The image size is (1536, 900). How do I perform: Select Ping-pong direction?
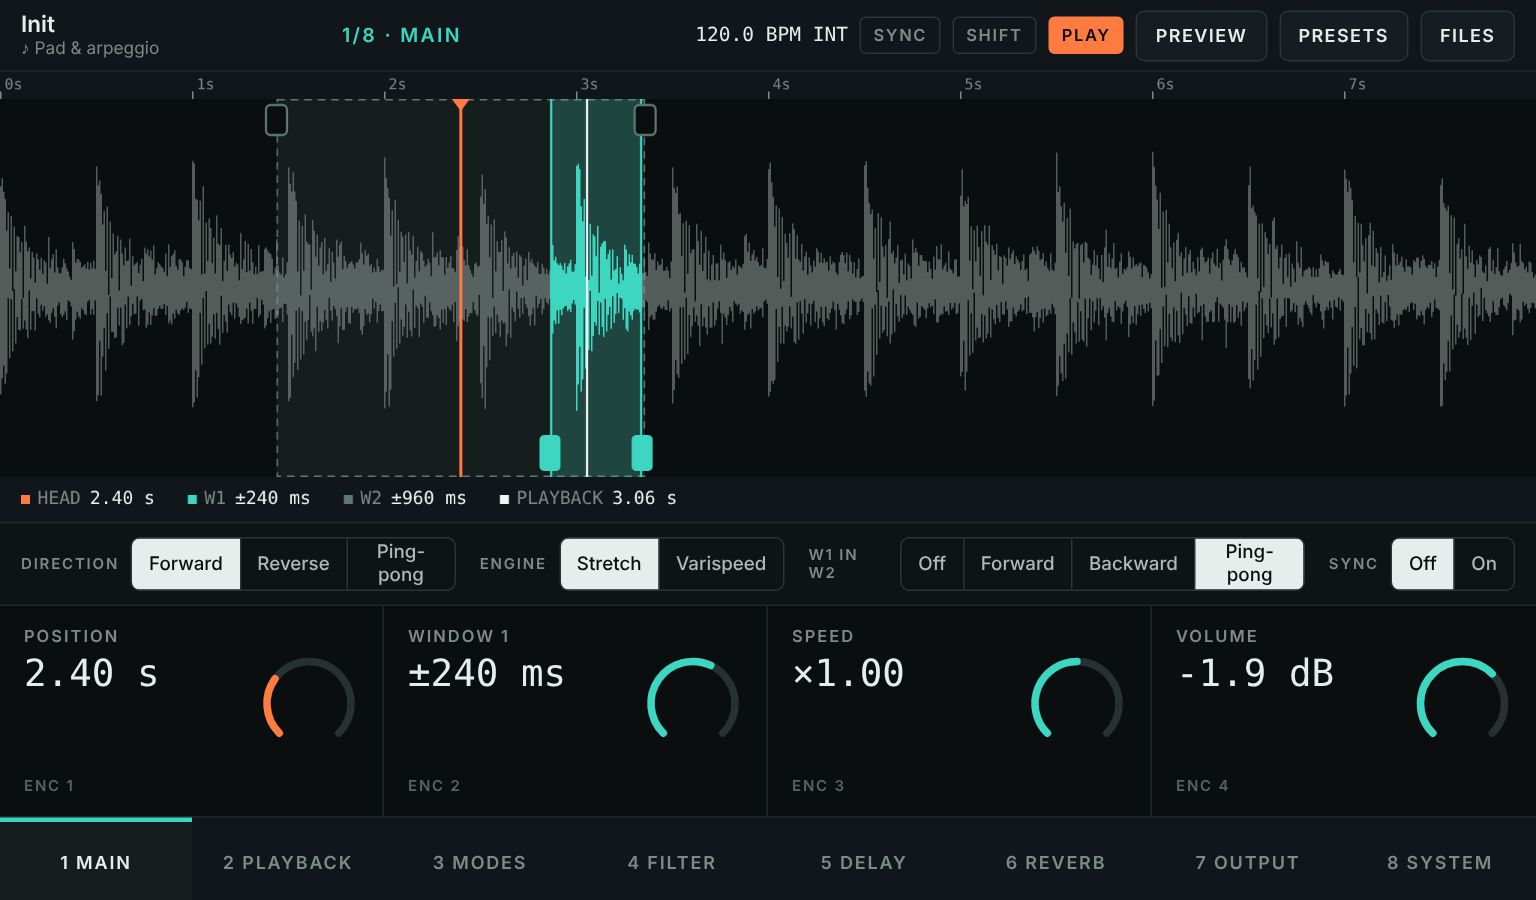401,564
